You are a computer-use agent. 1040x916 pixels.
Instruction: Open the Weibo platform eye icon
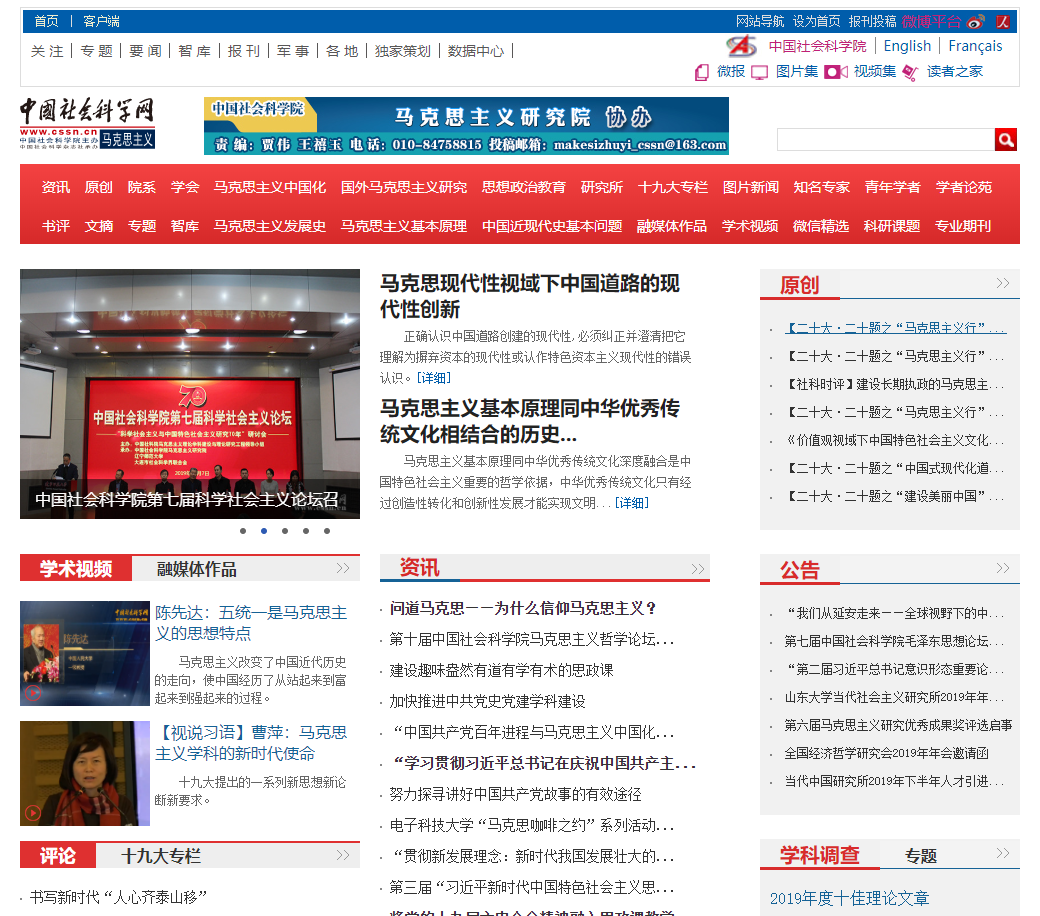976,22
